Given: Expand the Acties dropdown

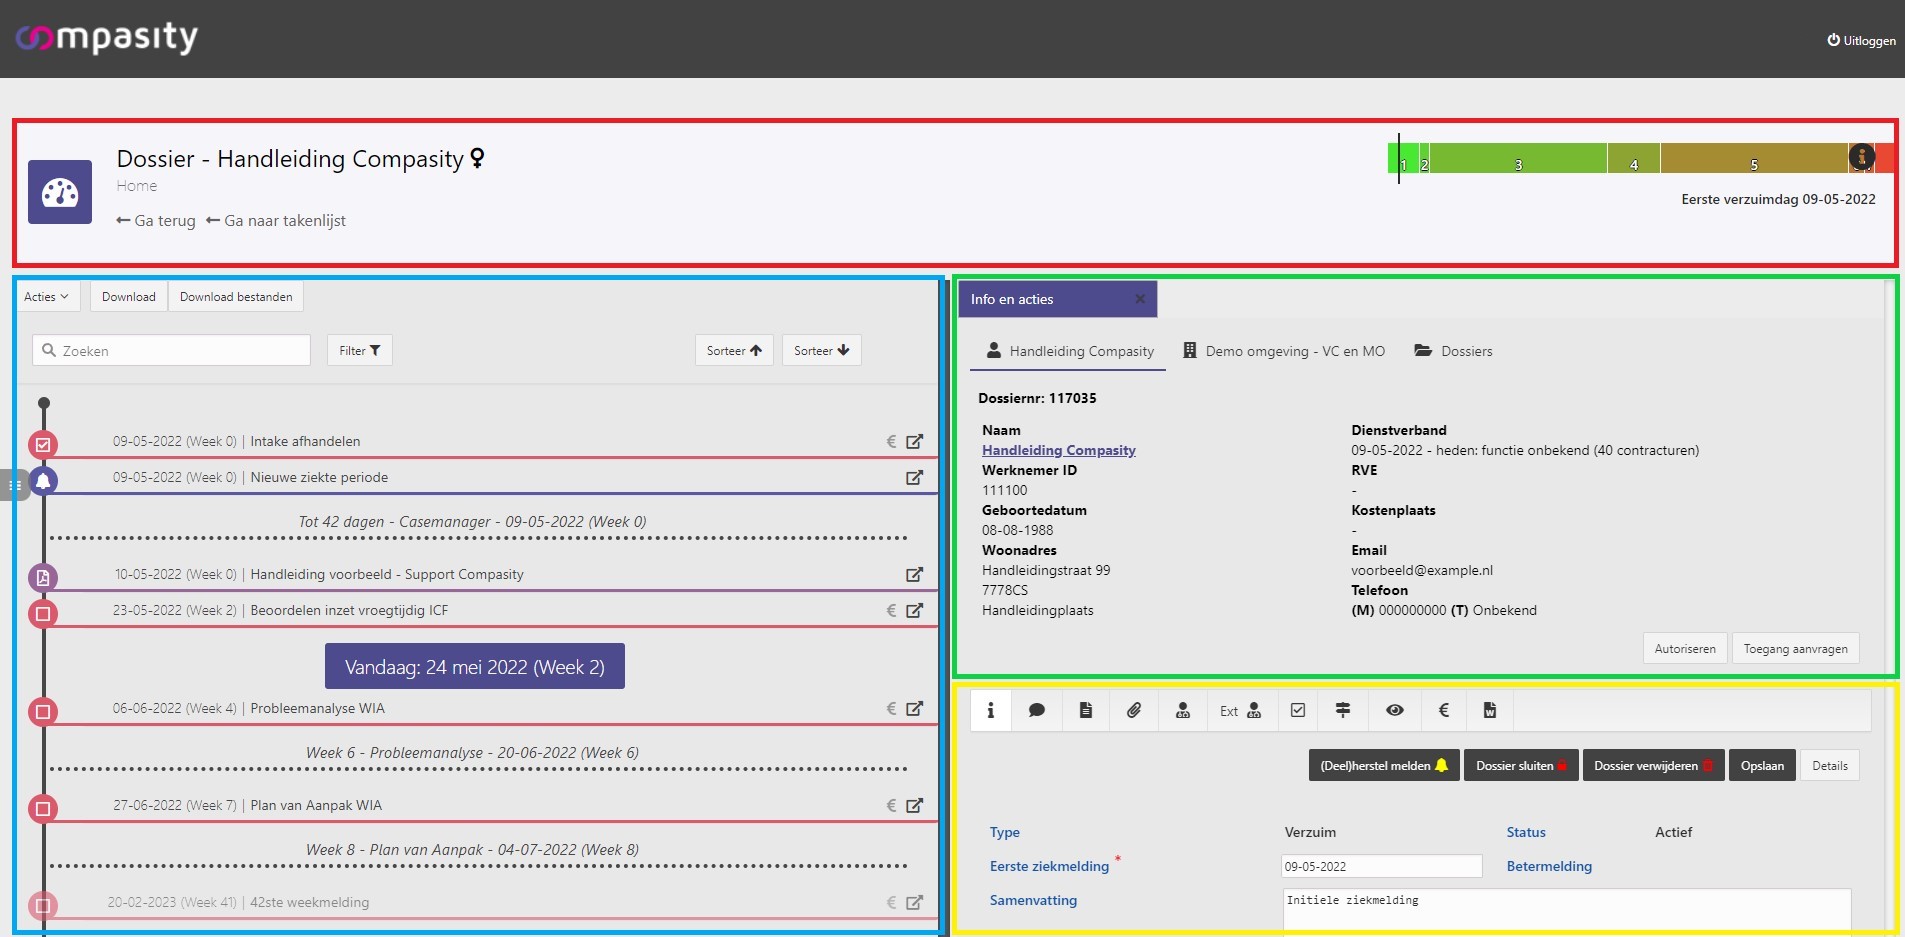Looking at the screenshot, I should (x=47, y=297).
